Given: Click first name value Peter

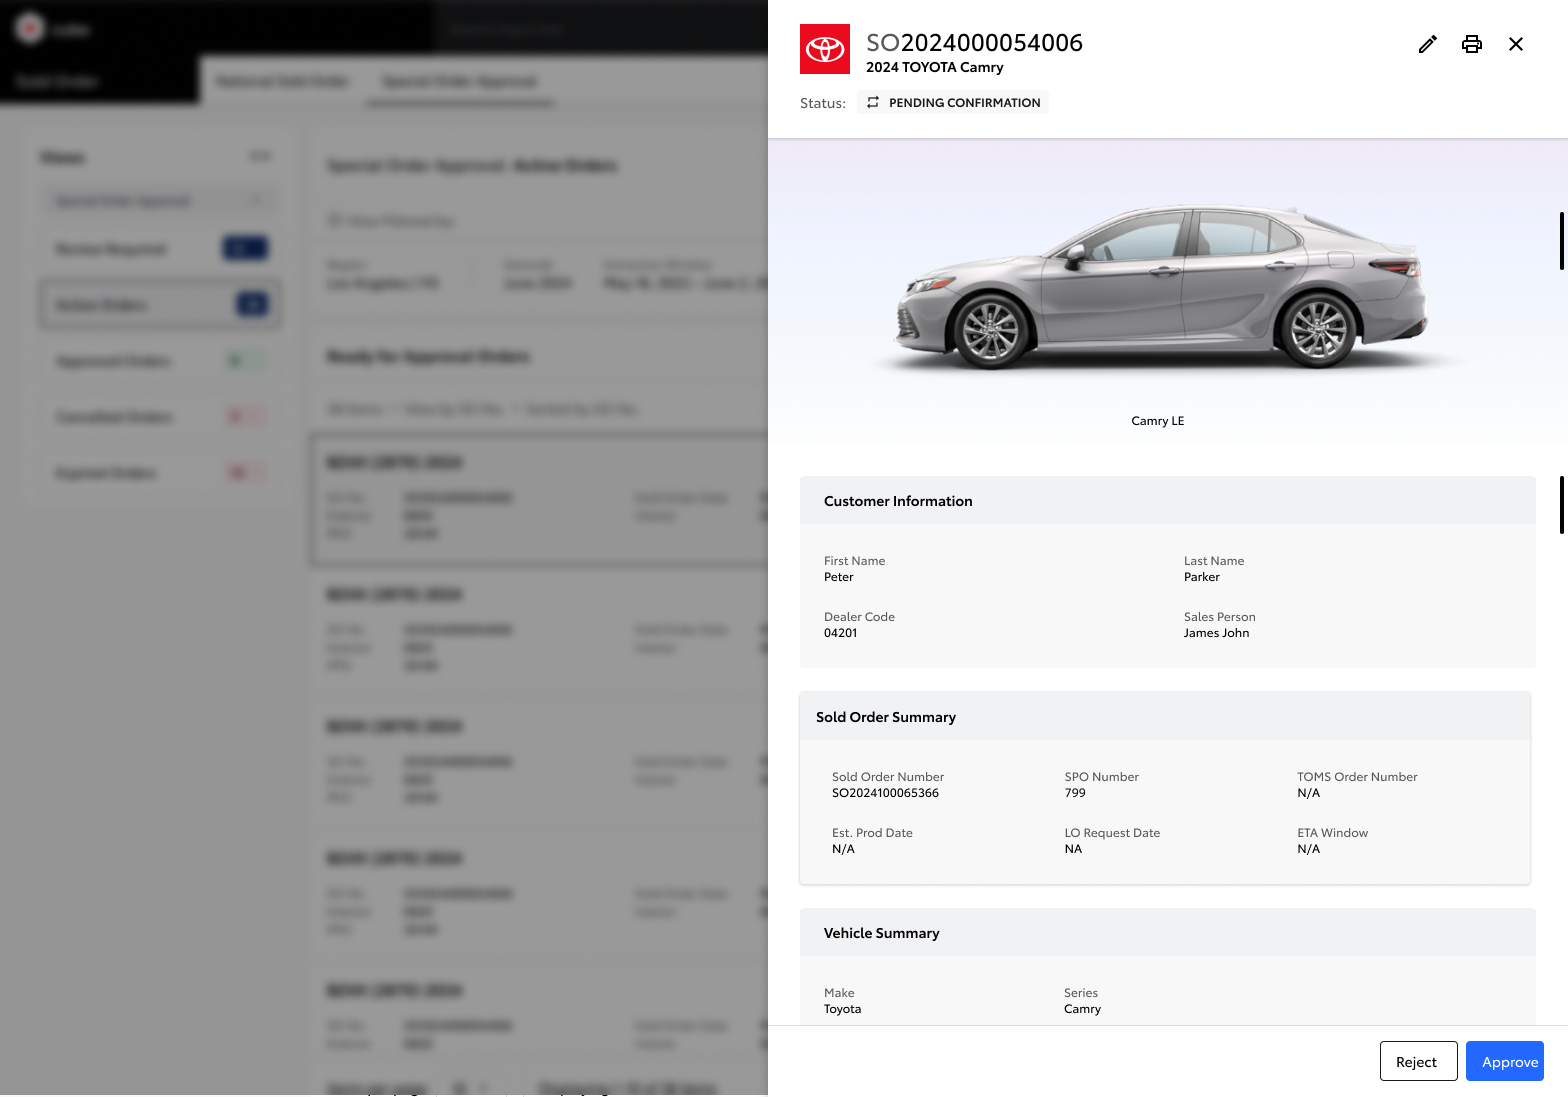Looking at the screenshot, I should 839,577.
